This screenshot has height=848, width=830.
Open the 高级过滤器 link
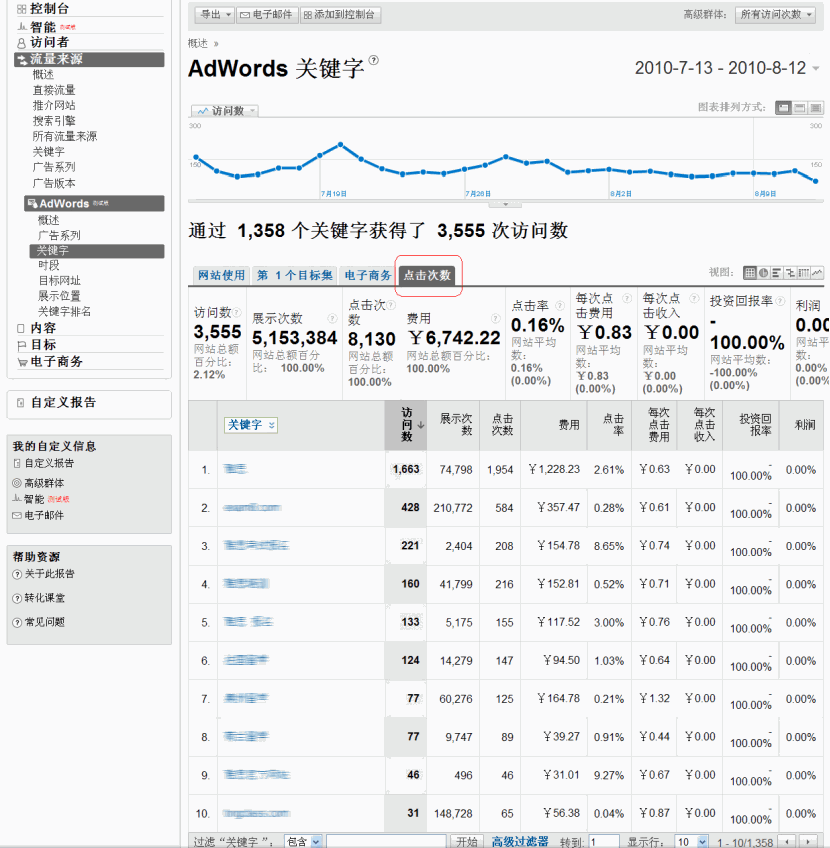[520, 842]
